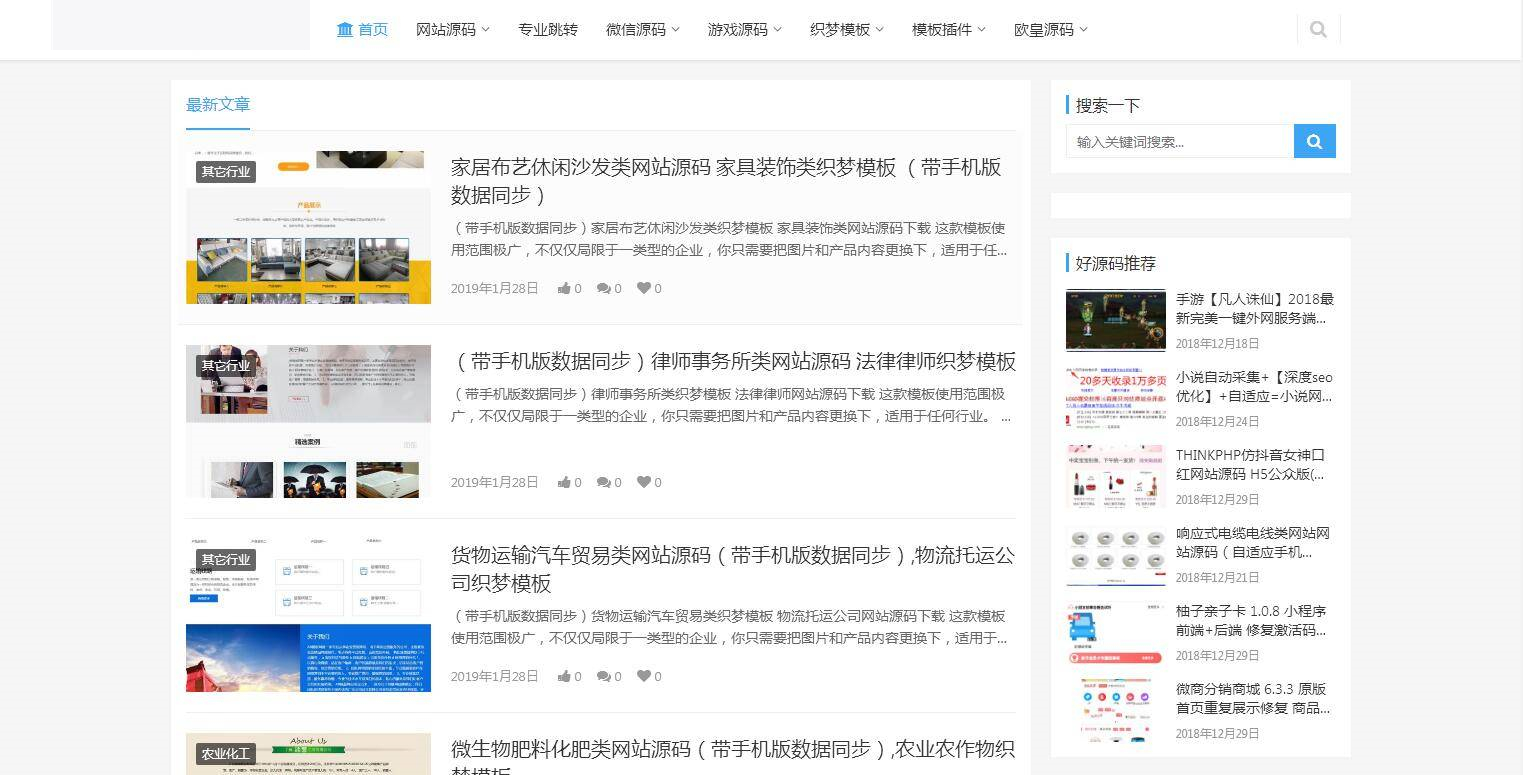The height and width of the screenshot is (775, 1523).
Task: Click the comment icon on the 货物运输 article
Action: click(605, 676)
